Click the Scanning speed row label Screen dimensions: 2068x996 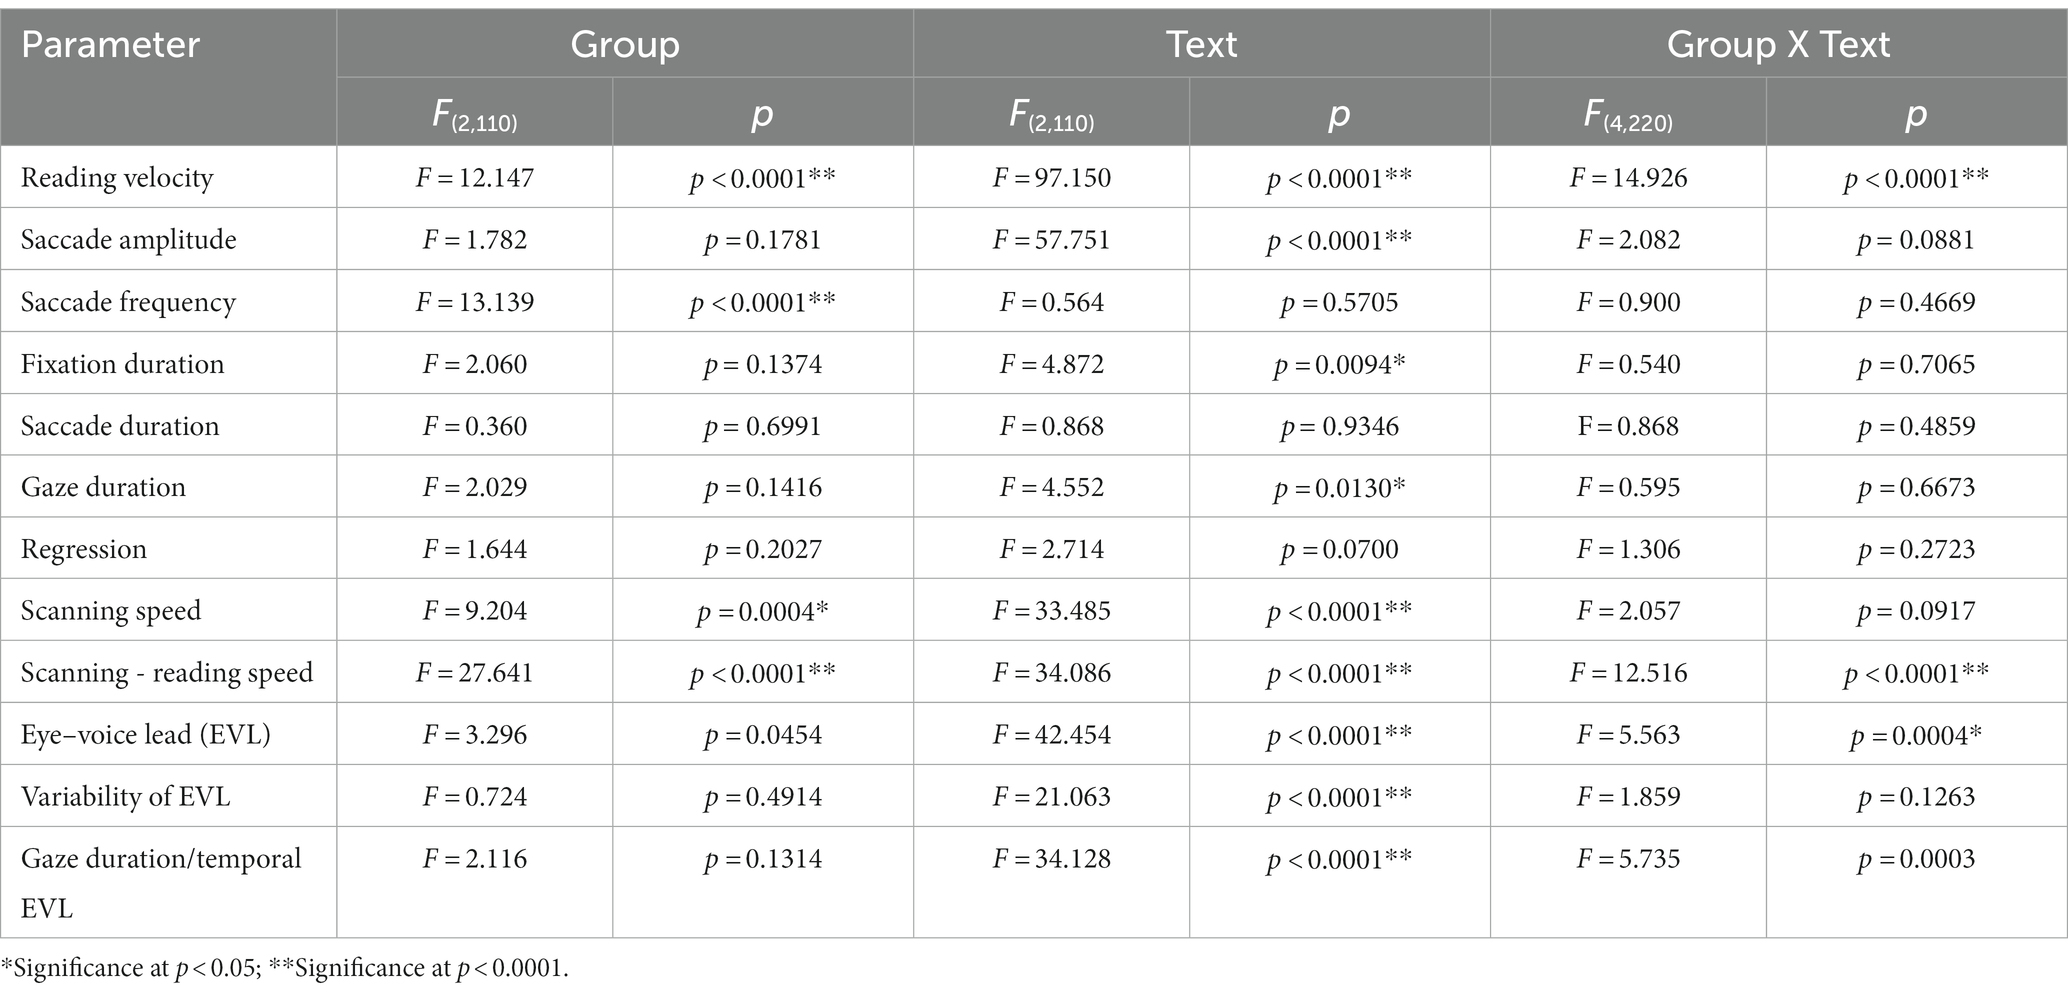point(111,611)
